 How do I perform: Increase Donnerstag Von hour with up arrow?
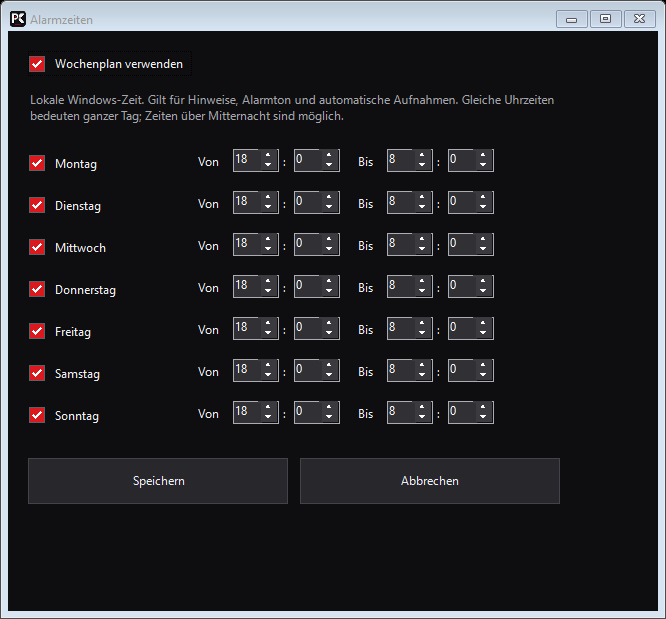268,281
